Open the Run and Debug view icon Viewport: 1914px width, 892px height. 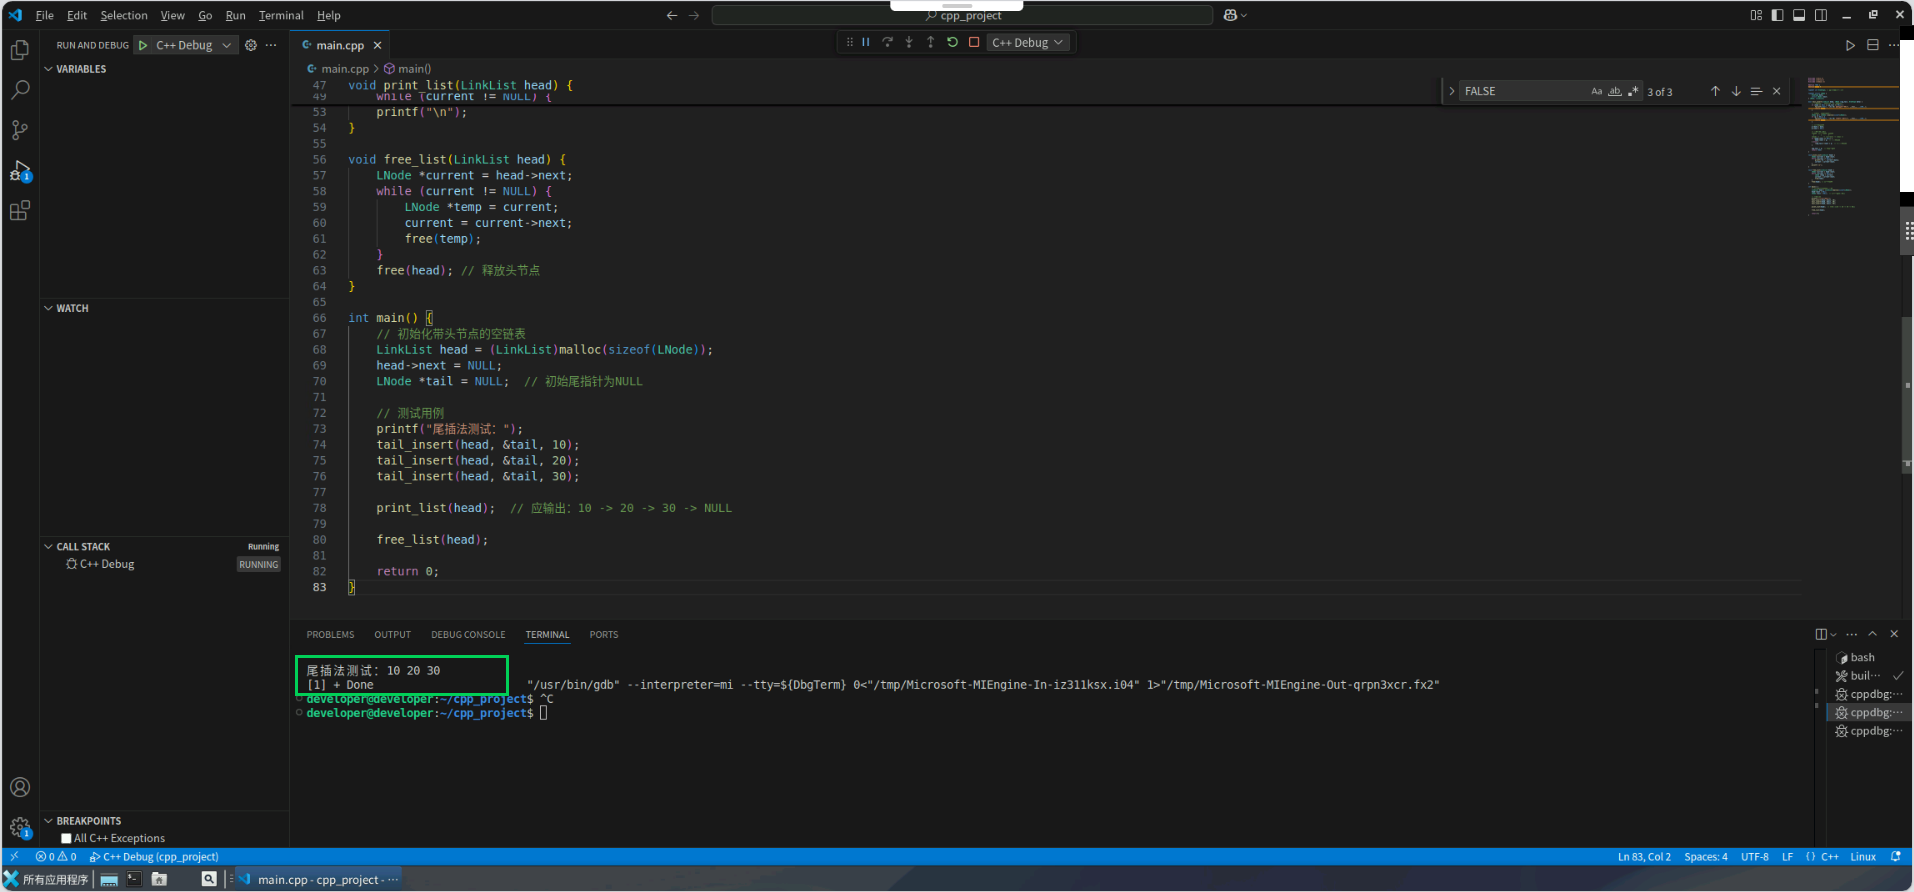point(20,171)
